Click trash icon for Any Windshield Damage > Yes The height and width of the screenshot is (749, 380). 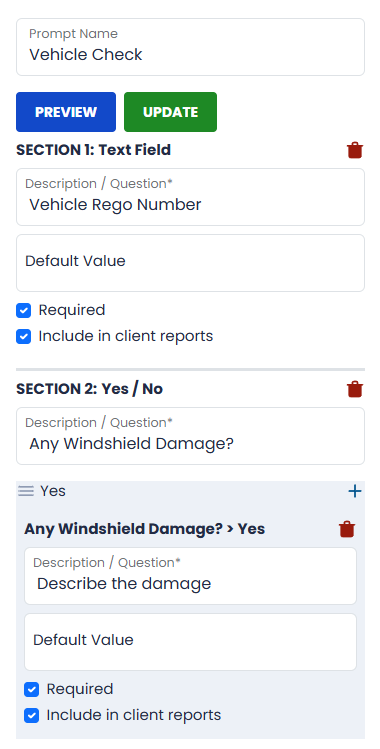coord(347,529)
